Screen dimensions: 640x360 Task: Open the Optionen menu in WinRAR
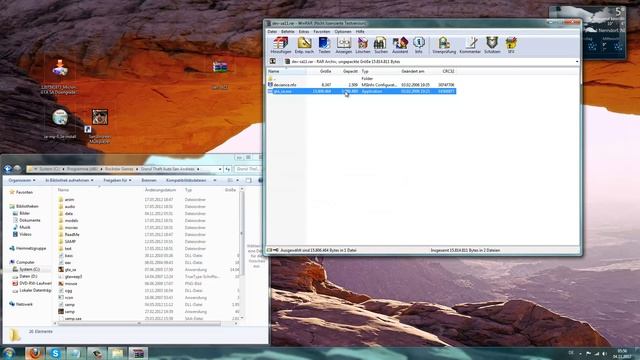[x=343, y=32]
